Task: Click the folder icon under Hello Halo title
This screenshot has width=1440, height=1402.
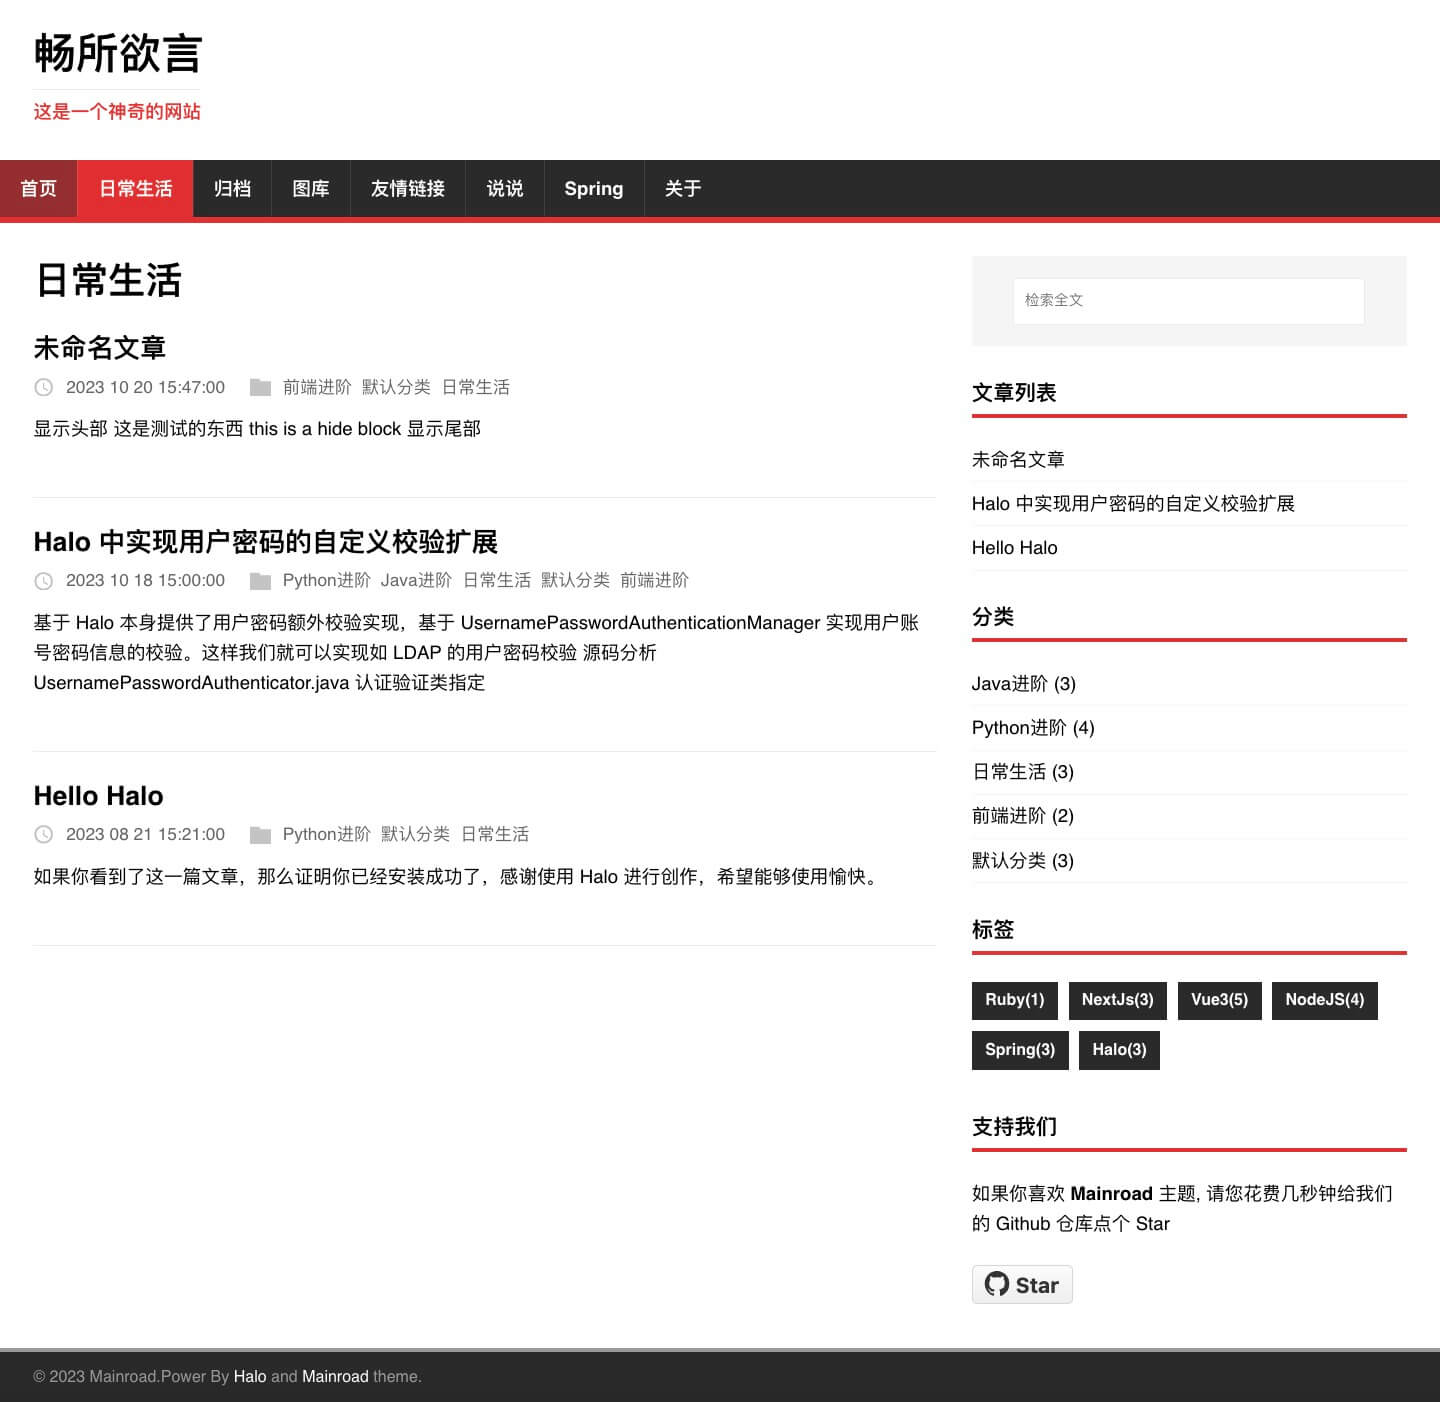Action: coord(260,835)
